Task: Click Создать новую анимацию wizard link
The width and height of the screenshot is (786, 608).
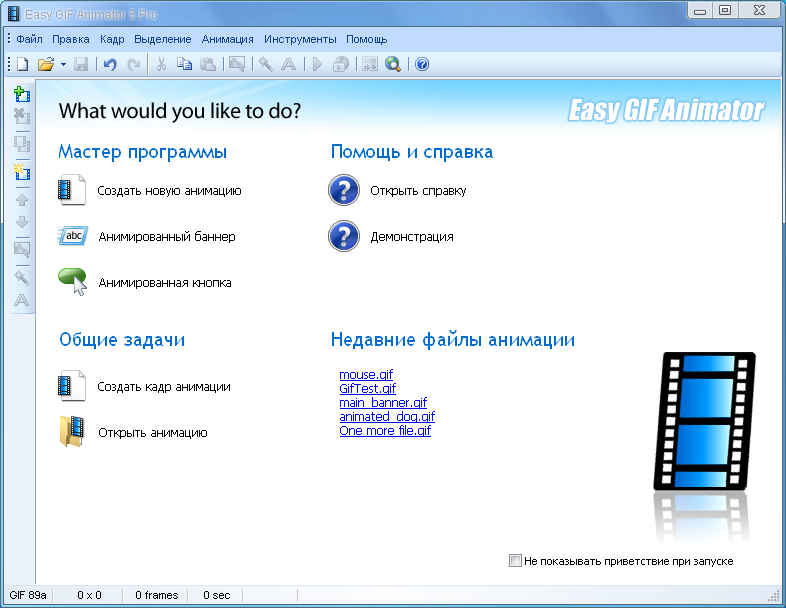Action: pos(169,191)
